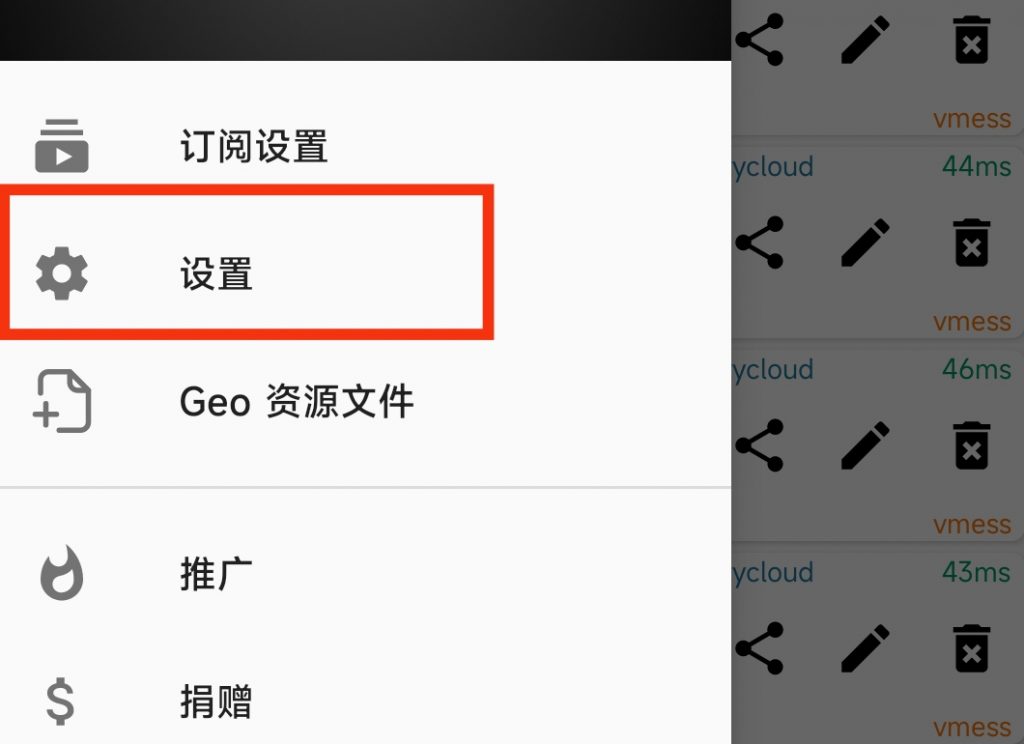Image resolution: width=1024 pixels, height=744 pixels.
Task: Click the add-file icon beside Geo 资源文件
Action: tap(61, 401)
